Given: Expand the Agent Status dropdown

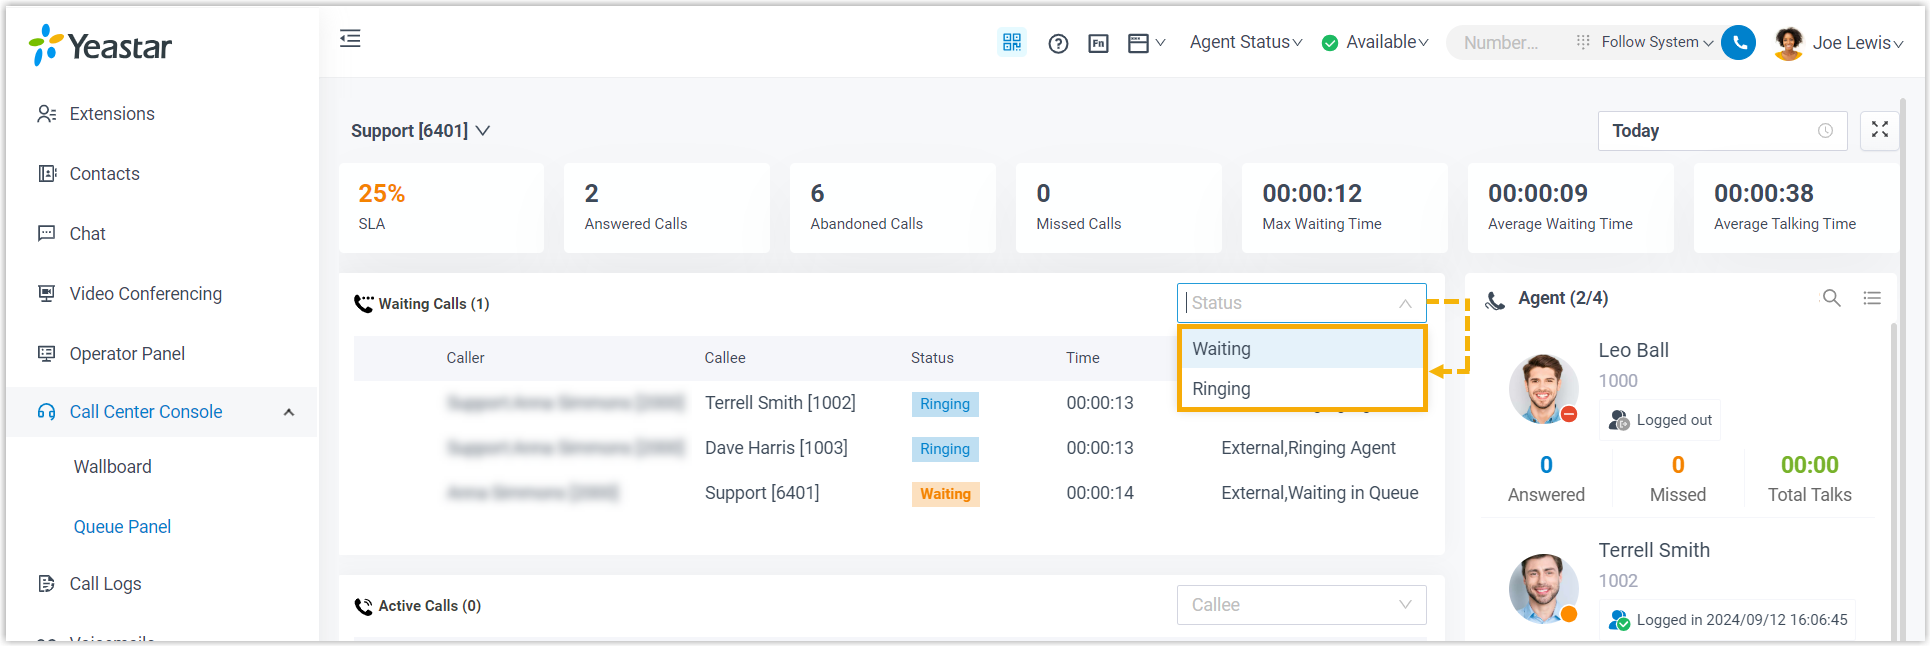Looking at the screenshot, I should [x=1245, y=42].
